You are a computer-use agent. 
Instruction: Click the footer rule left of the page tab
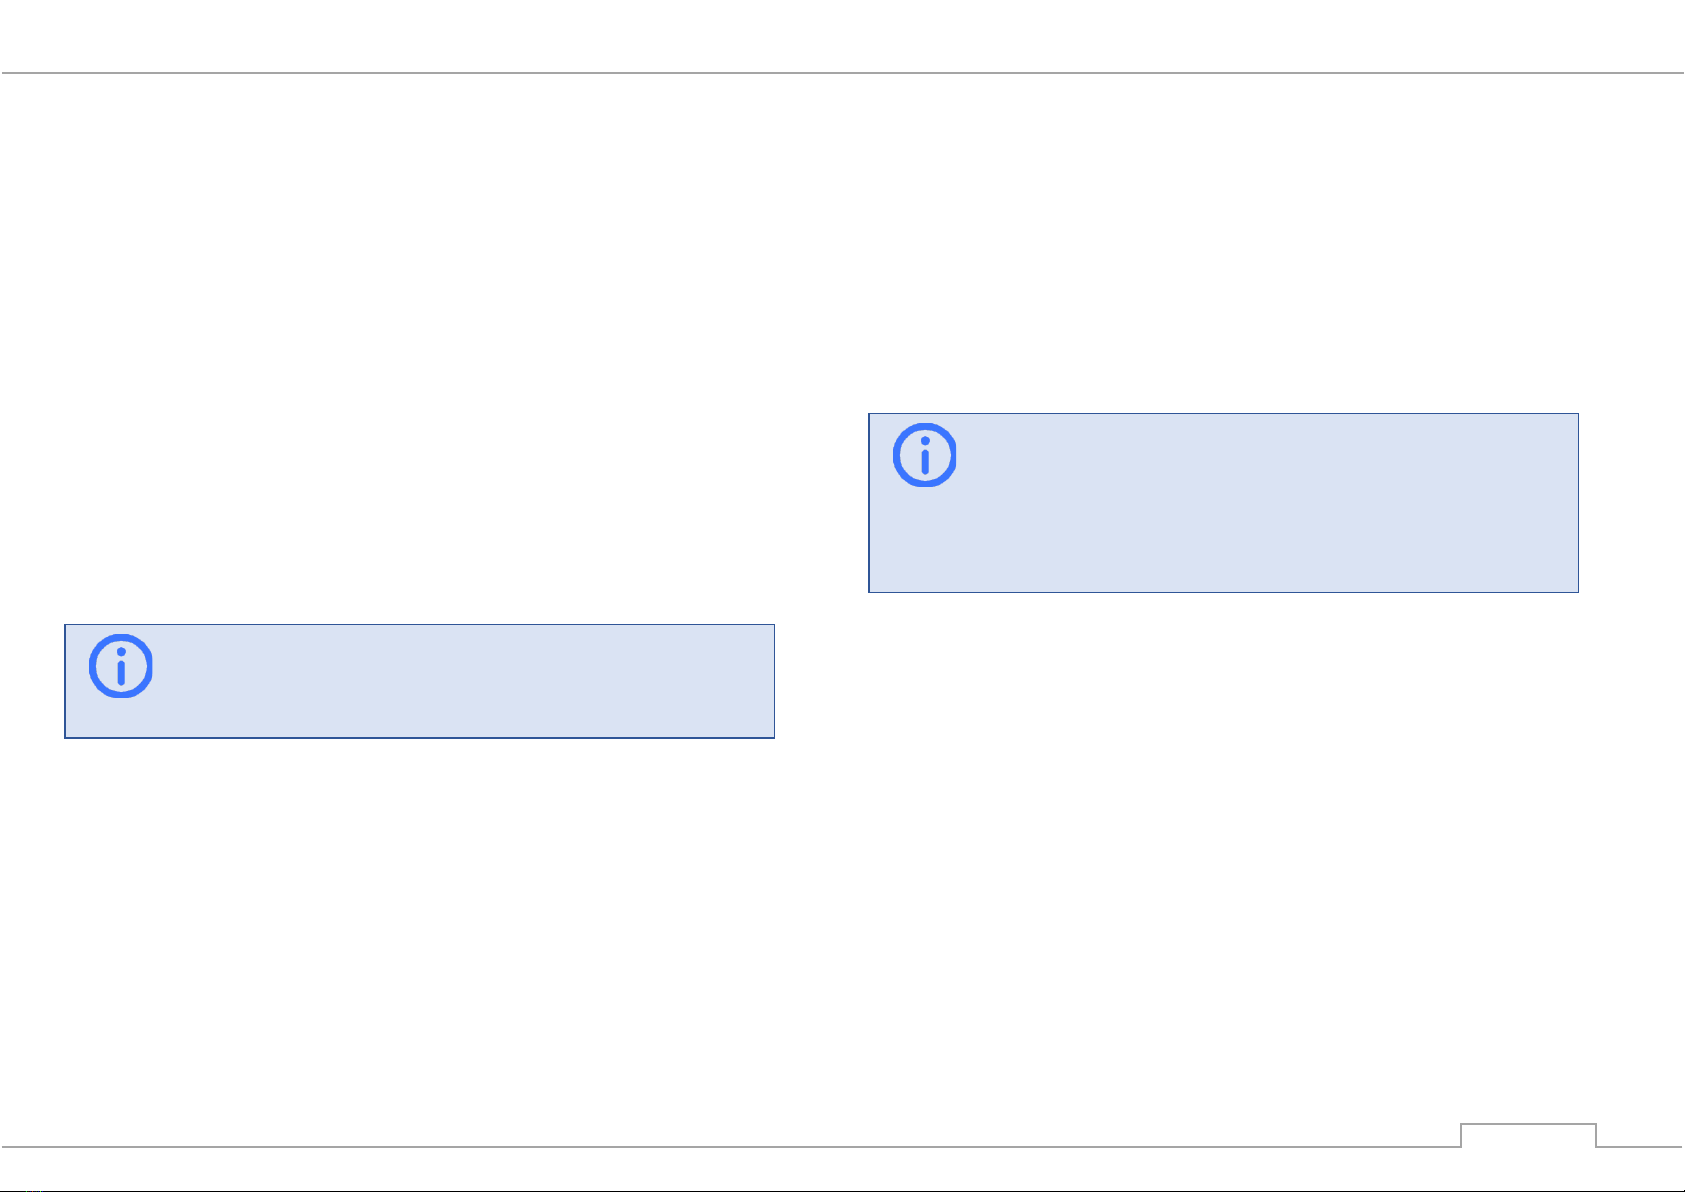pos(730,1146)
